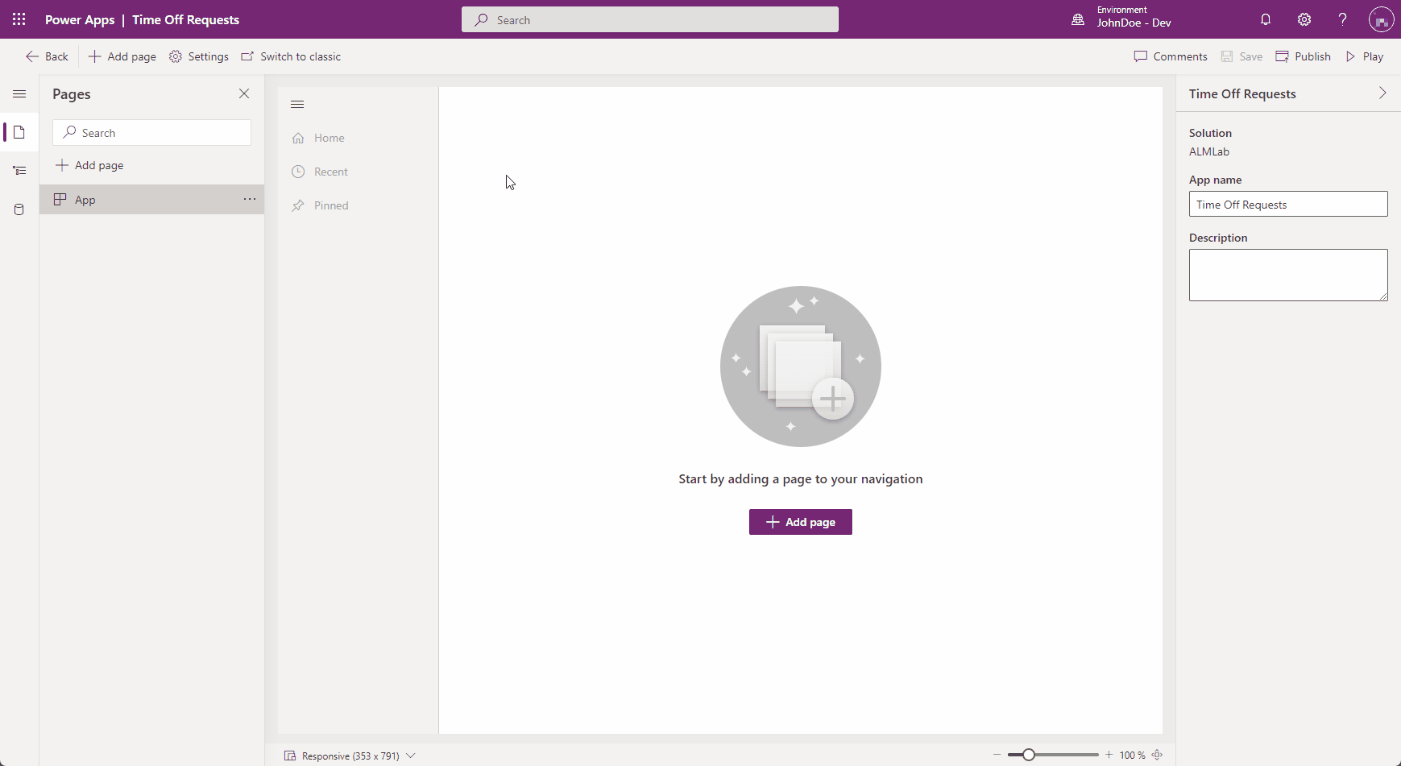Open notifications using the bell icon
Image resolution: width=1401 pixels, height=766 pixels.
point(1265,19)
